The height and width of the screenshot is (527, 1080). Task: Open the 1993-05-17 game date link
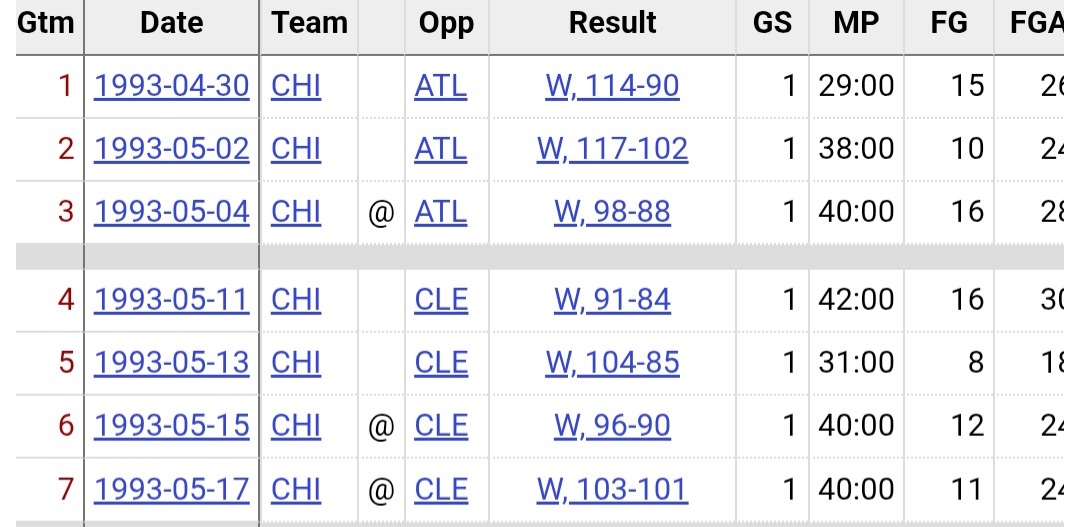[171, 489]
